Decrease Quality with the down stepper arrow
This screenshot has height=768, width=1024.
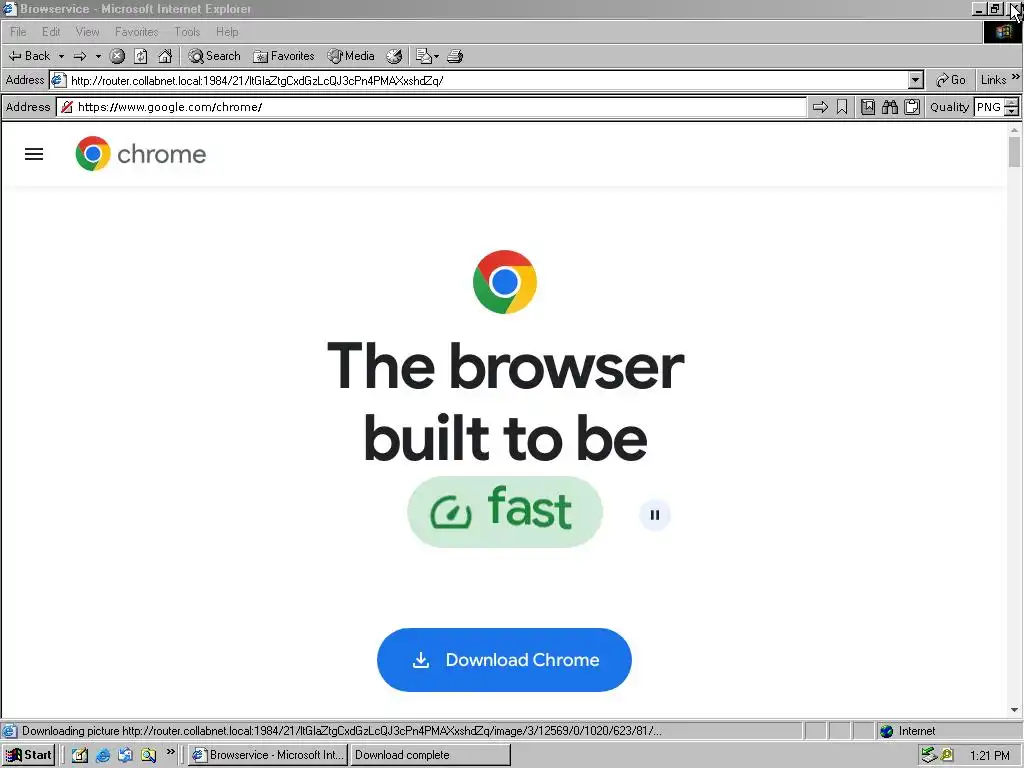pyautogui.click(x=1012, y=112)
